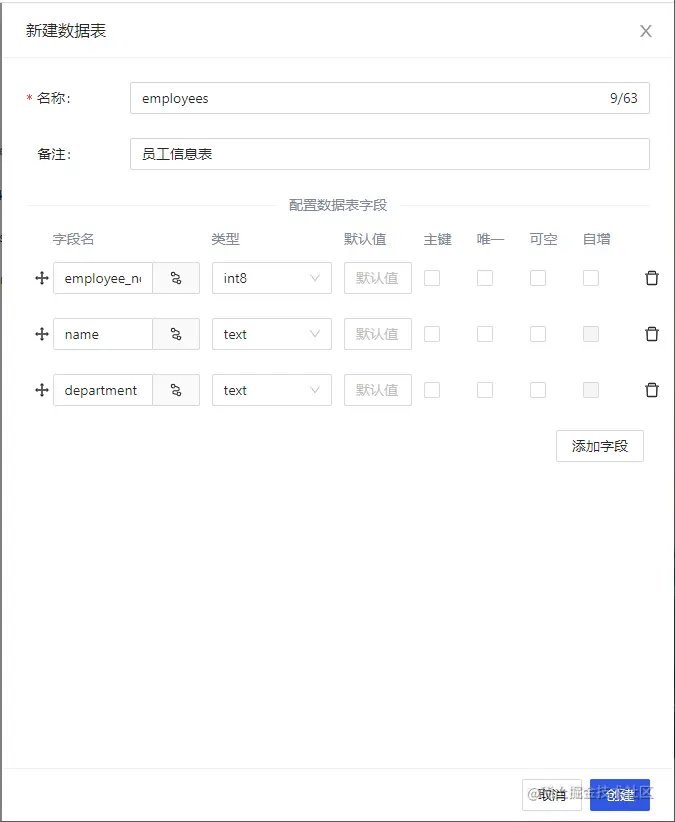
Task: Click link icon beside department field
Action: [176, 391]
